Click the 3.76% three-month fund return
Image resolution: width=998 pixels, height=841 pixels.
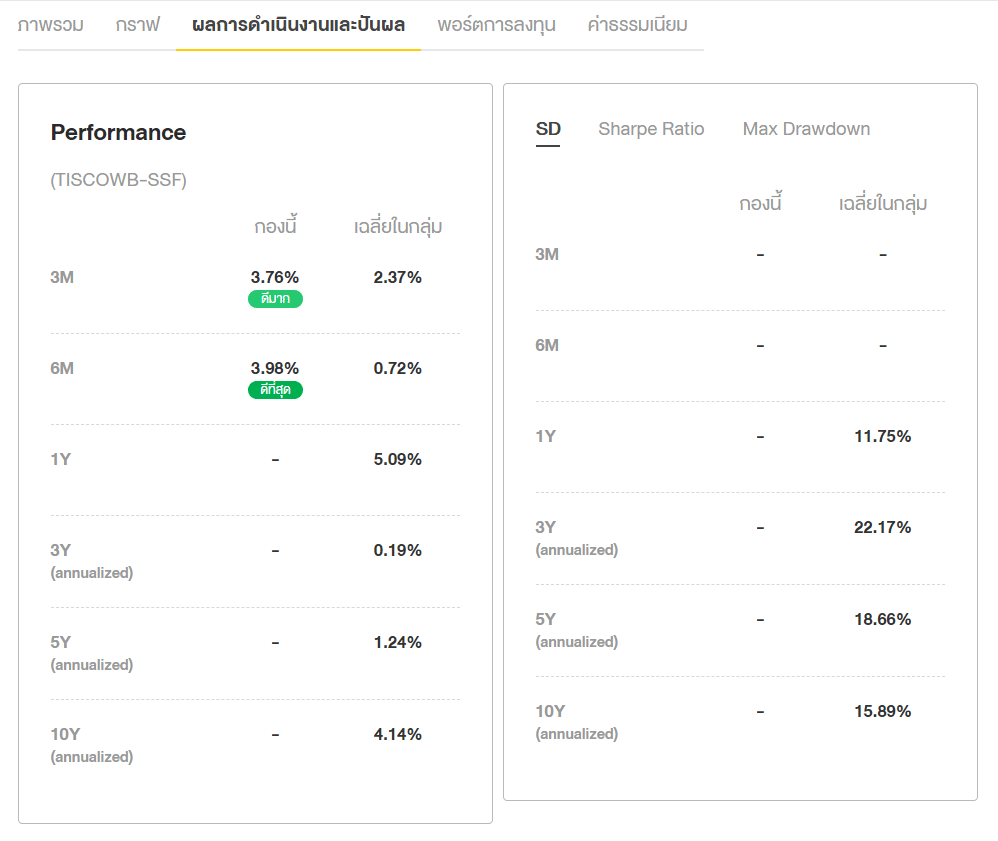coord(275,277)
